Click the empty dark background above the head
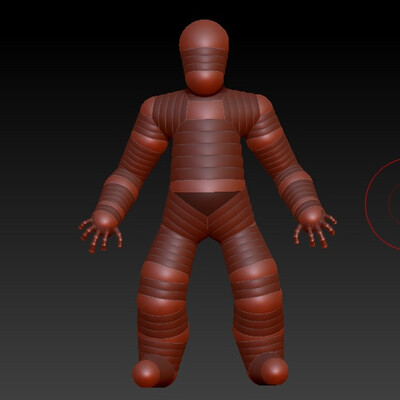This screenshot has width=400, height=400. pyautogui.click(x=204, y=9)
